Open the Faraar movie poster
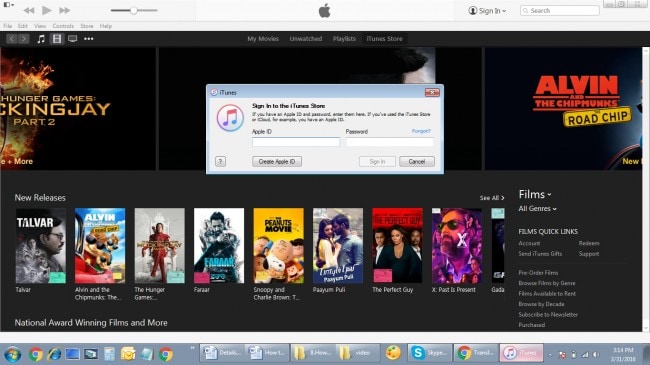Viewport: 650px width, 365px height. tap(219, 246)
